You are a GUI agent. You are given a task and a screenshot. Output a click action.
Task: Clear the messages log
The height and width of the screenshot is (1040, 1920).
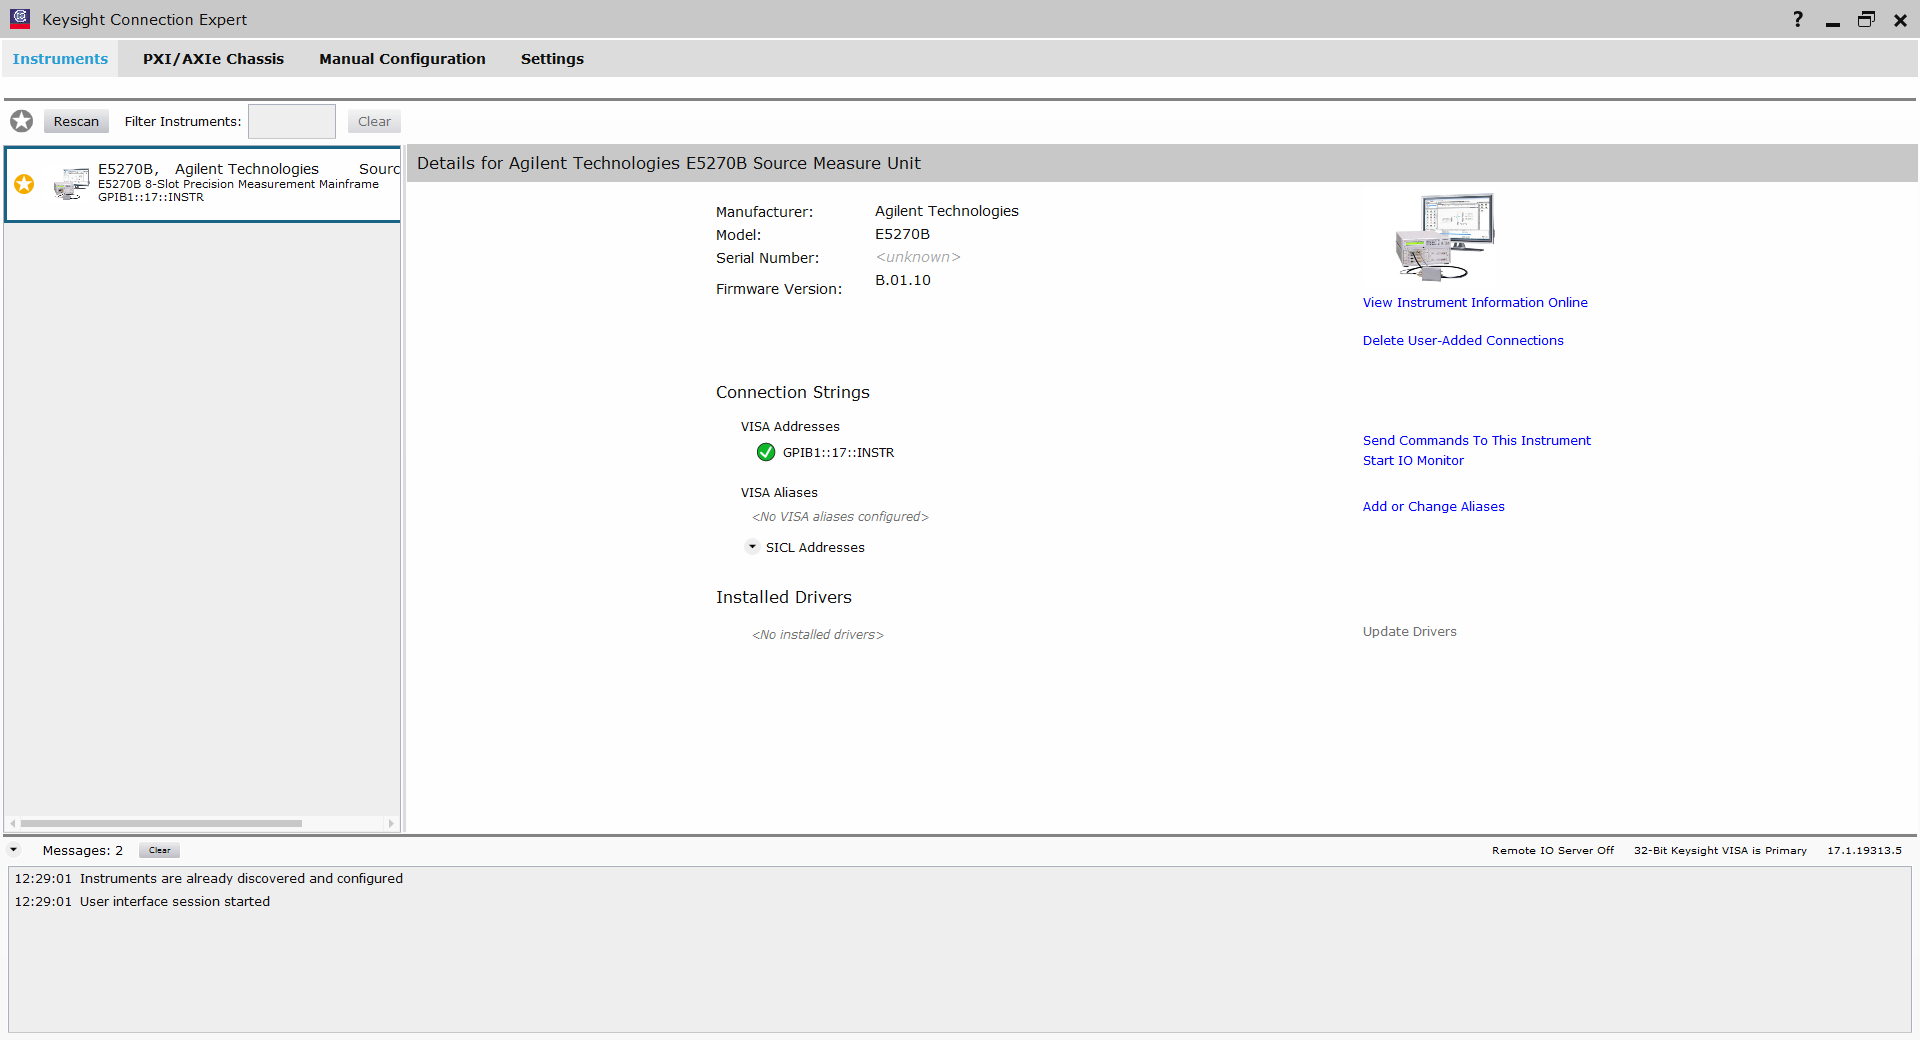(x=159, y=850)
